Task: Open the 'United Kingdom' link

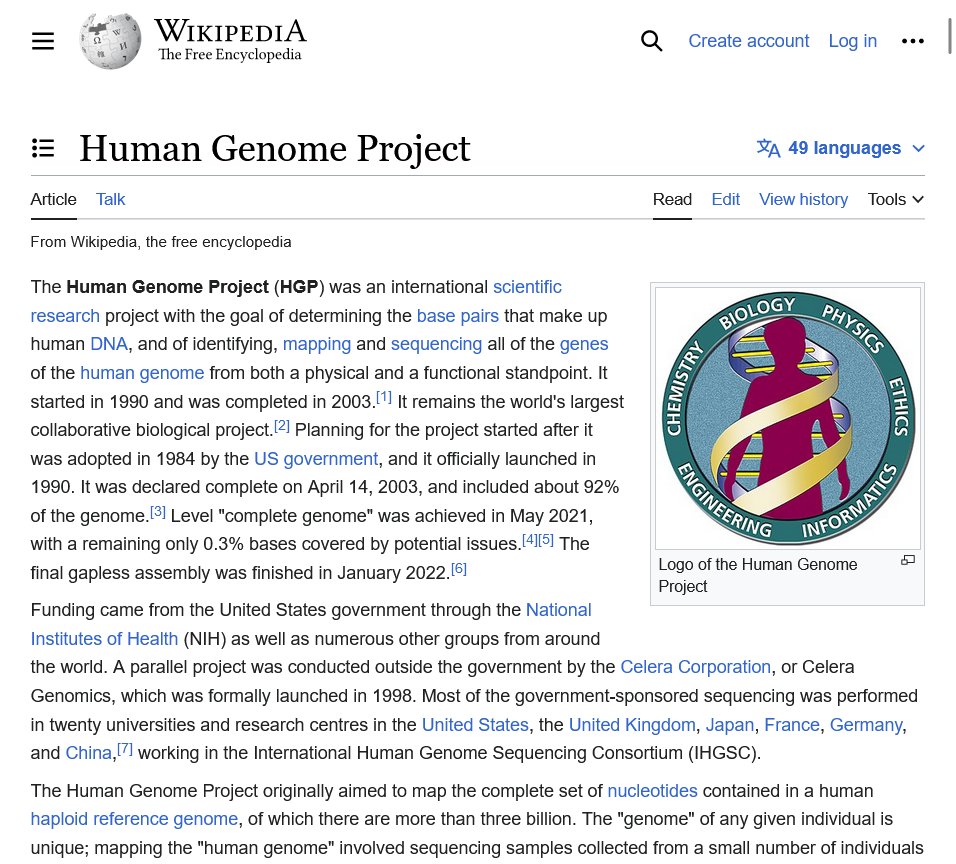Action: (x=632, y=724)
